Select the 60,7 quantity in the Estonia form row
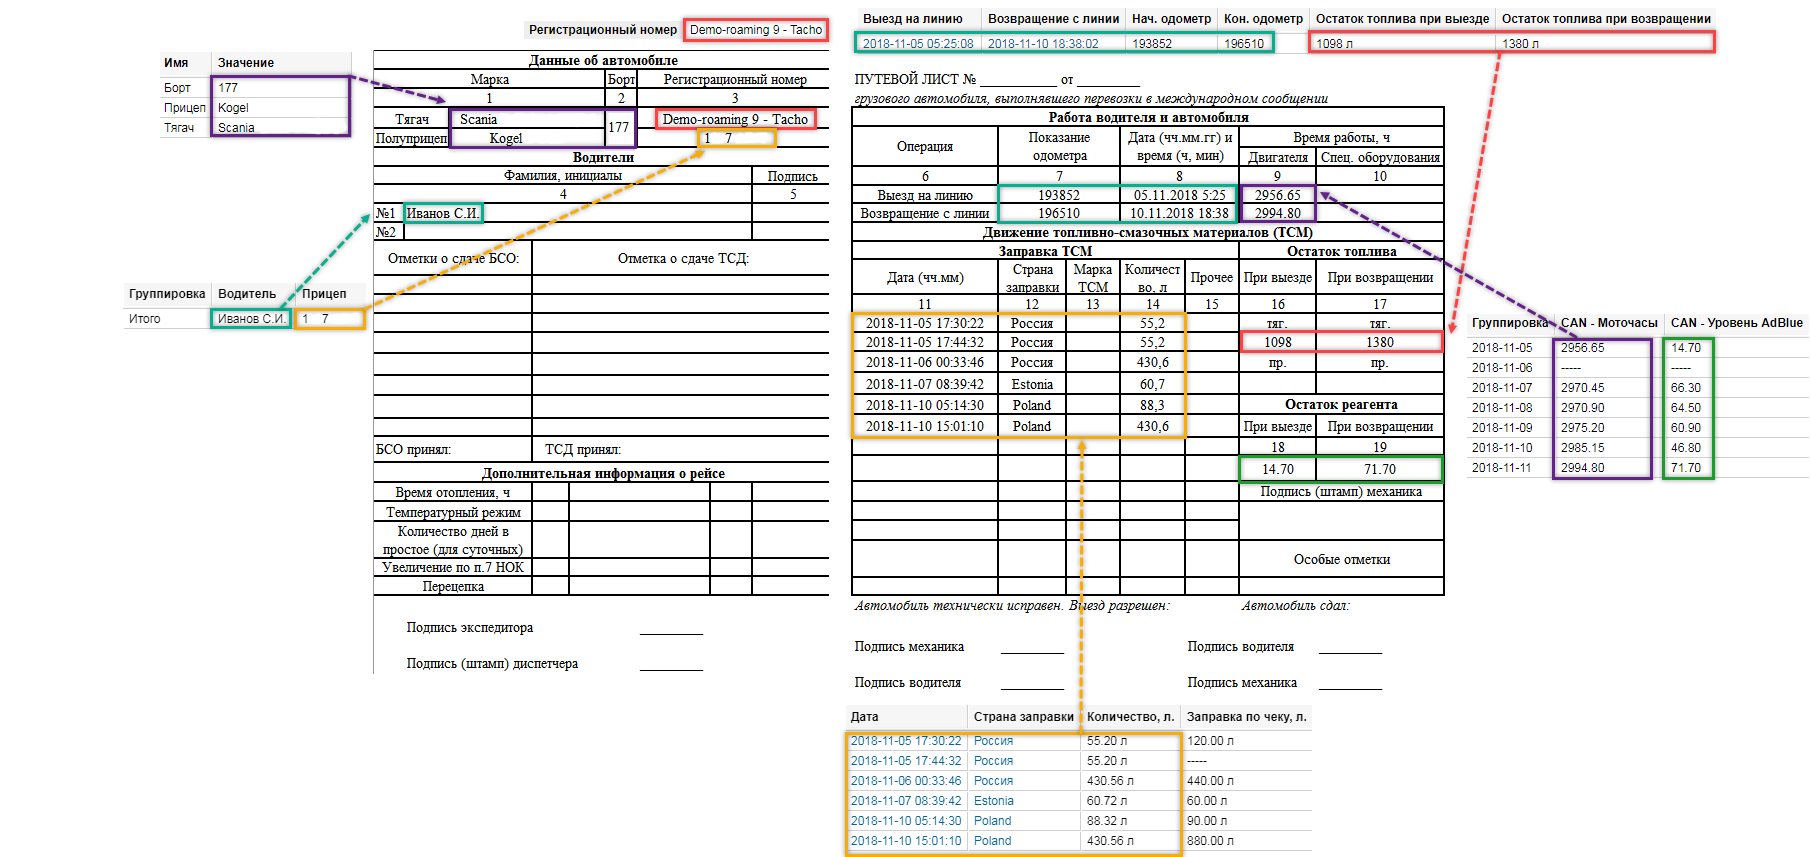This screenshot has height=857, width=1810. tap(1152, 384)
